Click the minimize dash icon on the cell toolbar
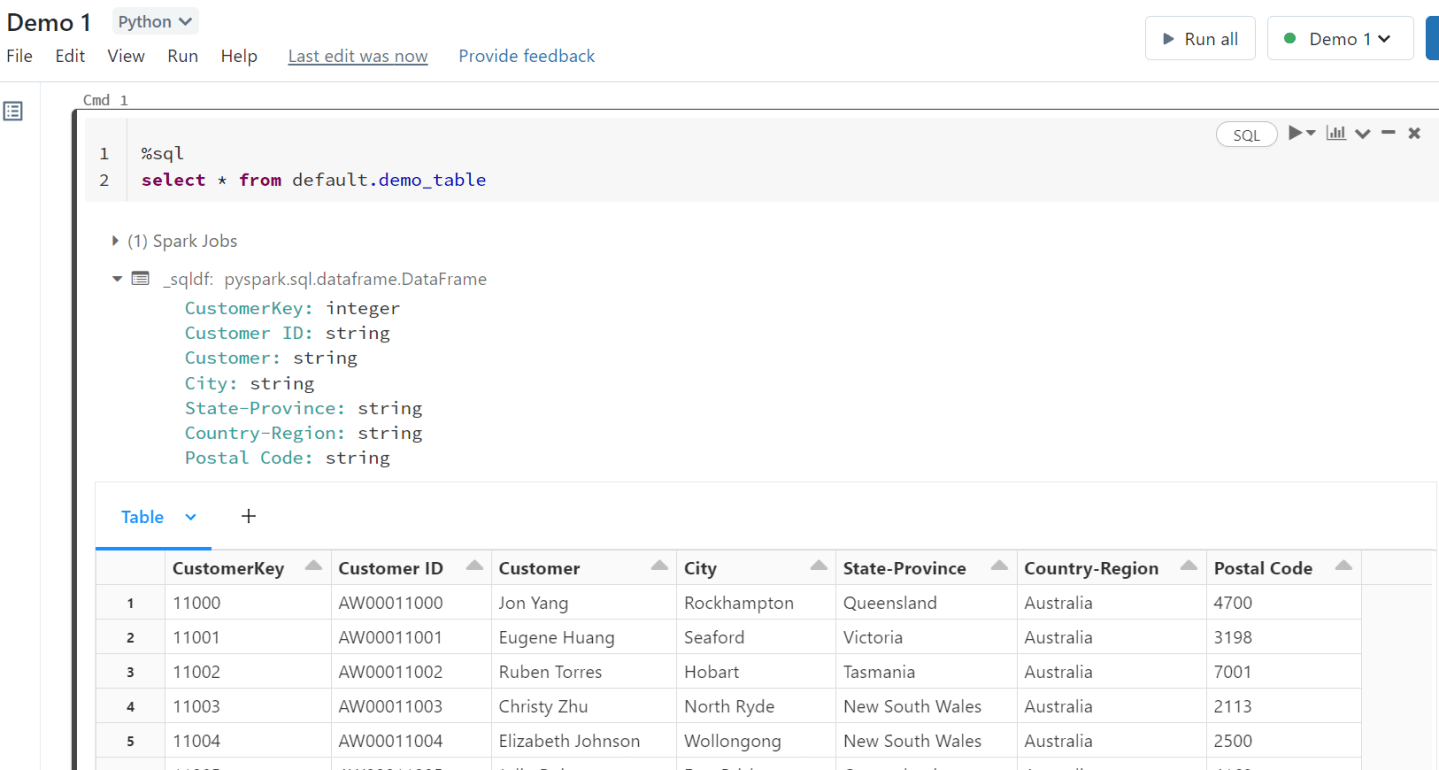1439x770 pixels. (x=1388, y=132)
